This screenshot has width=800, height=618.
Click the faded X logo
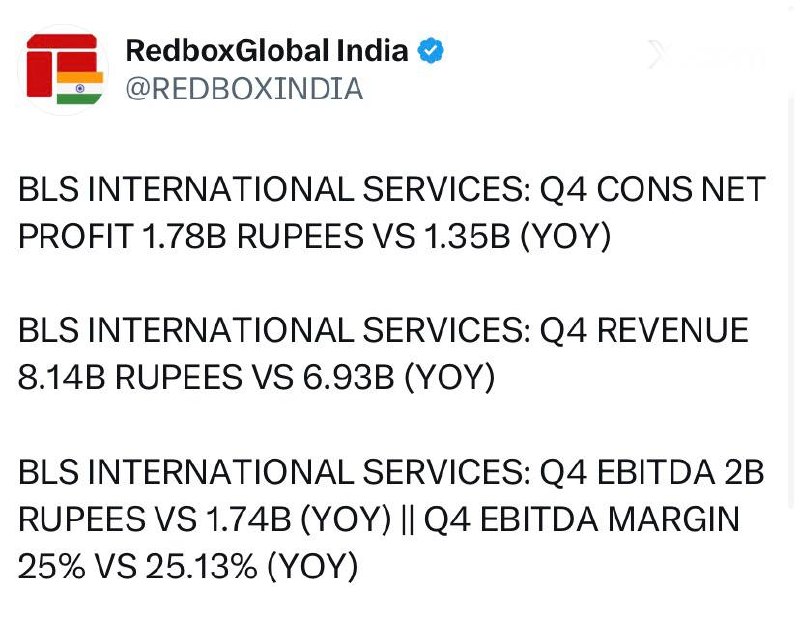tap(658, 54)
